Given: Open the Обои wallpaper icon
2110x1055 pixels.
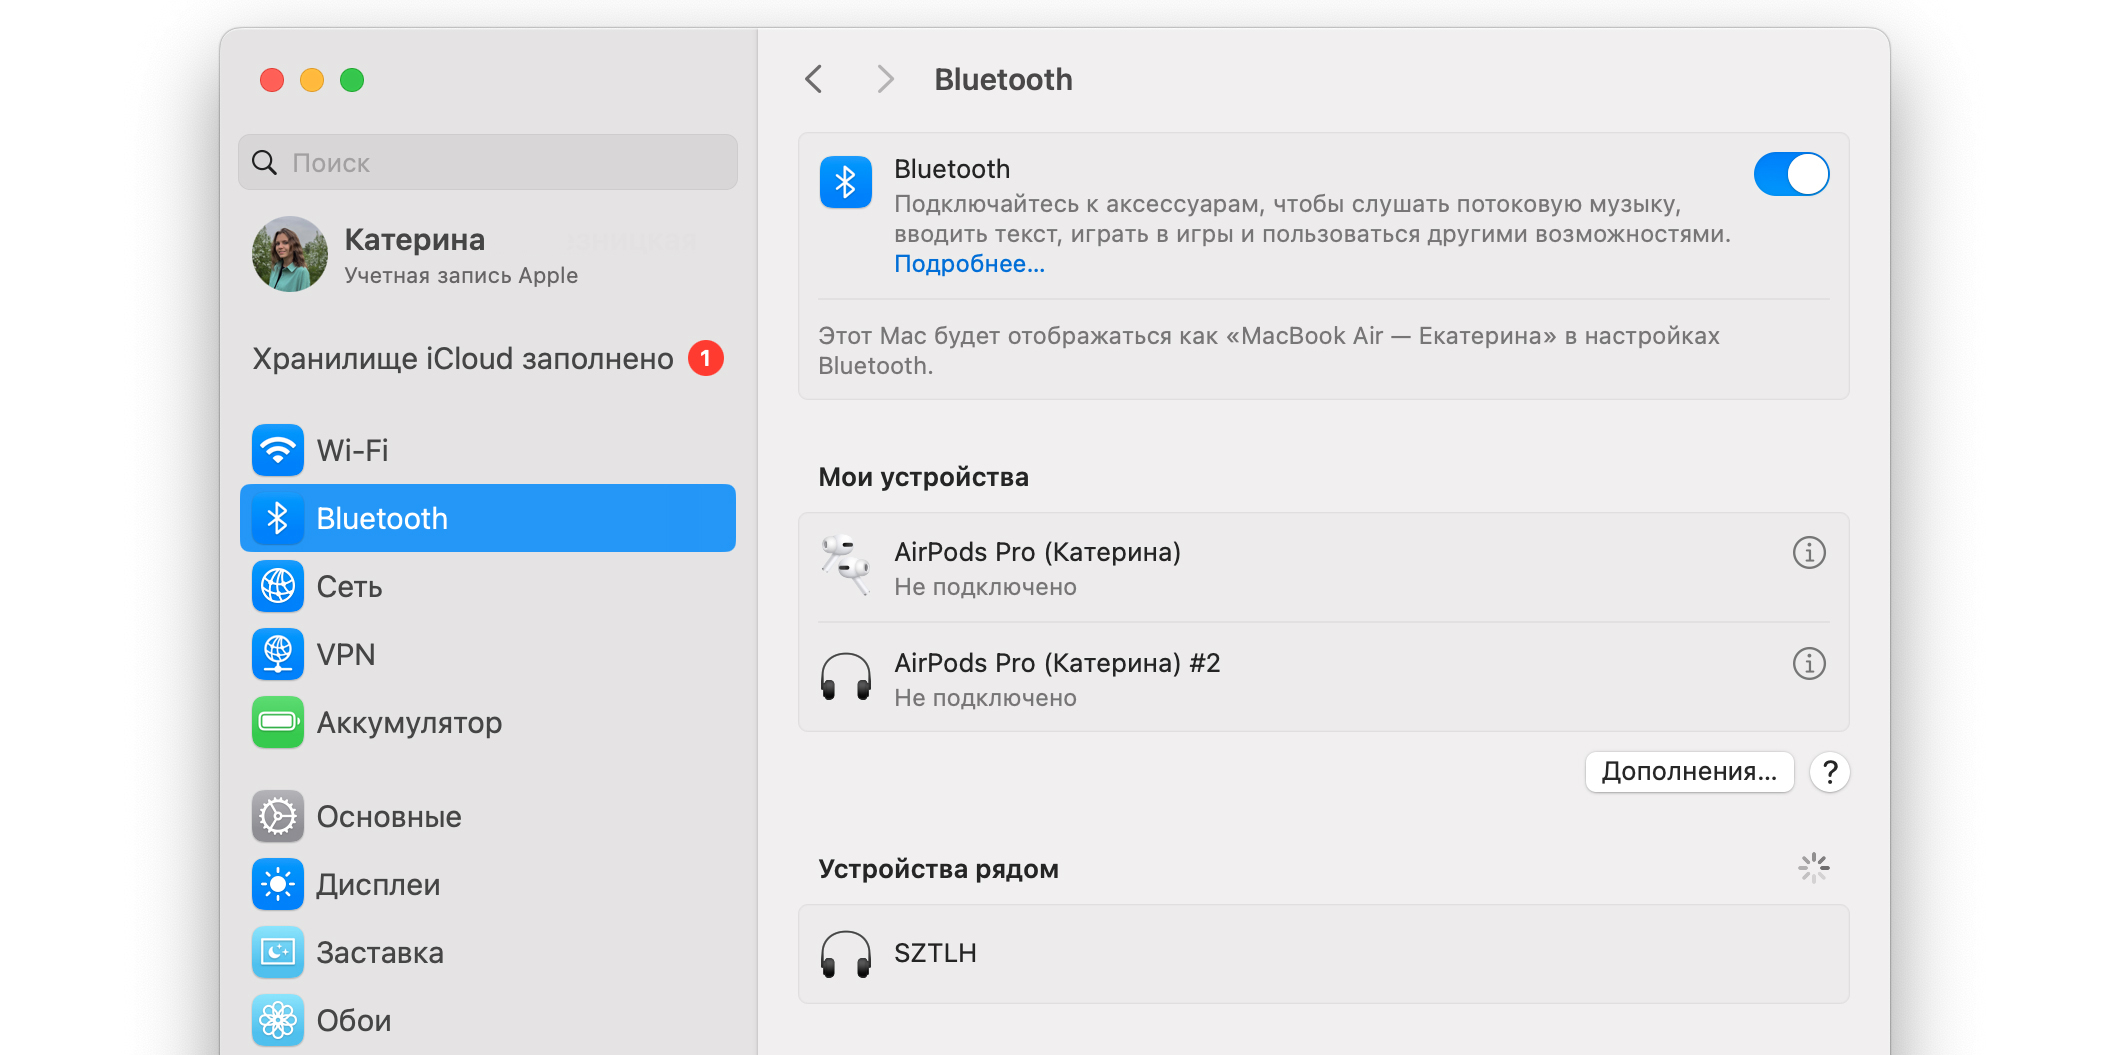Looking at the screenshot, I should [x=278, y=1020].
